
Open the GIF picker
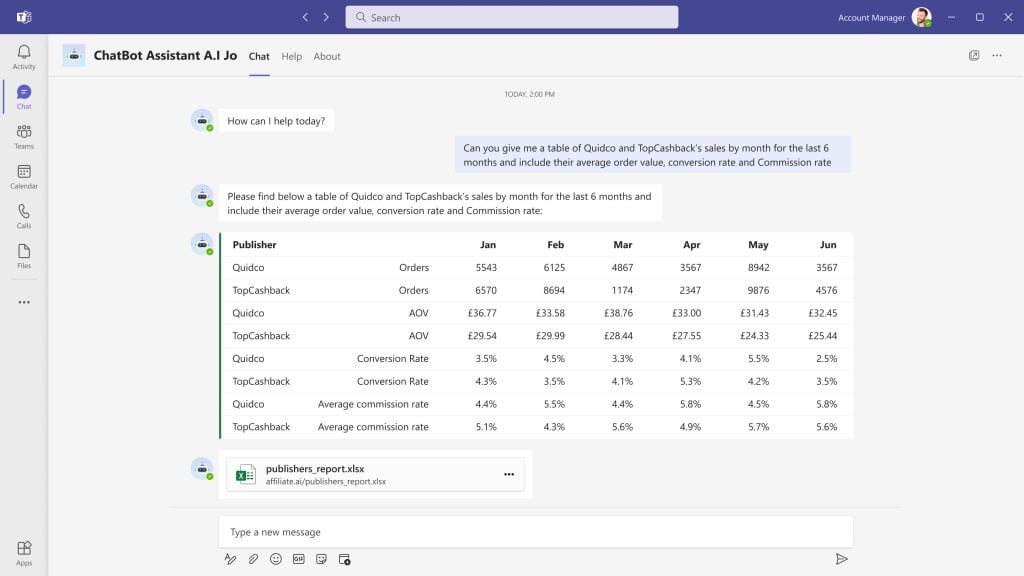[298, 559]
